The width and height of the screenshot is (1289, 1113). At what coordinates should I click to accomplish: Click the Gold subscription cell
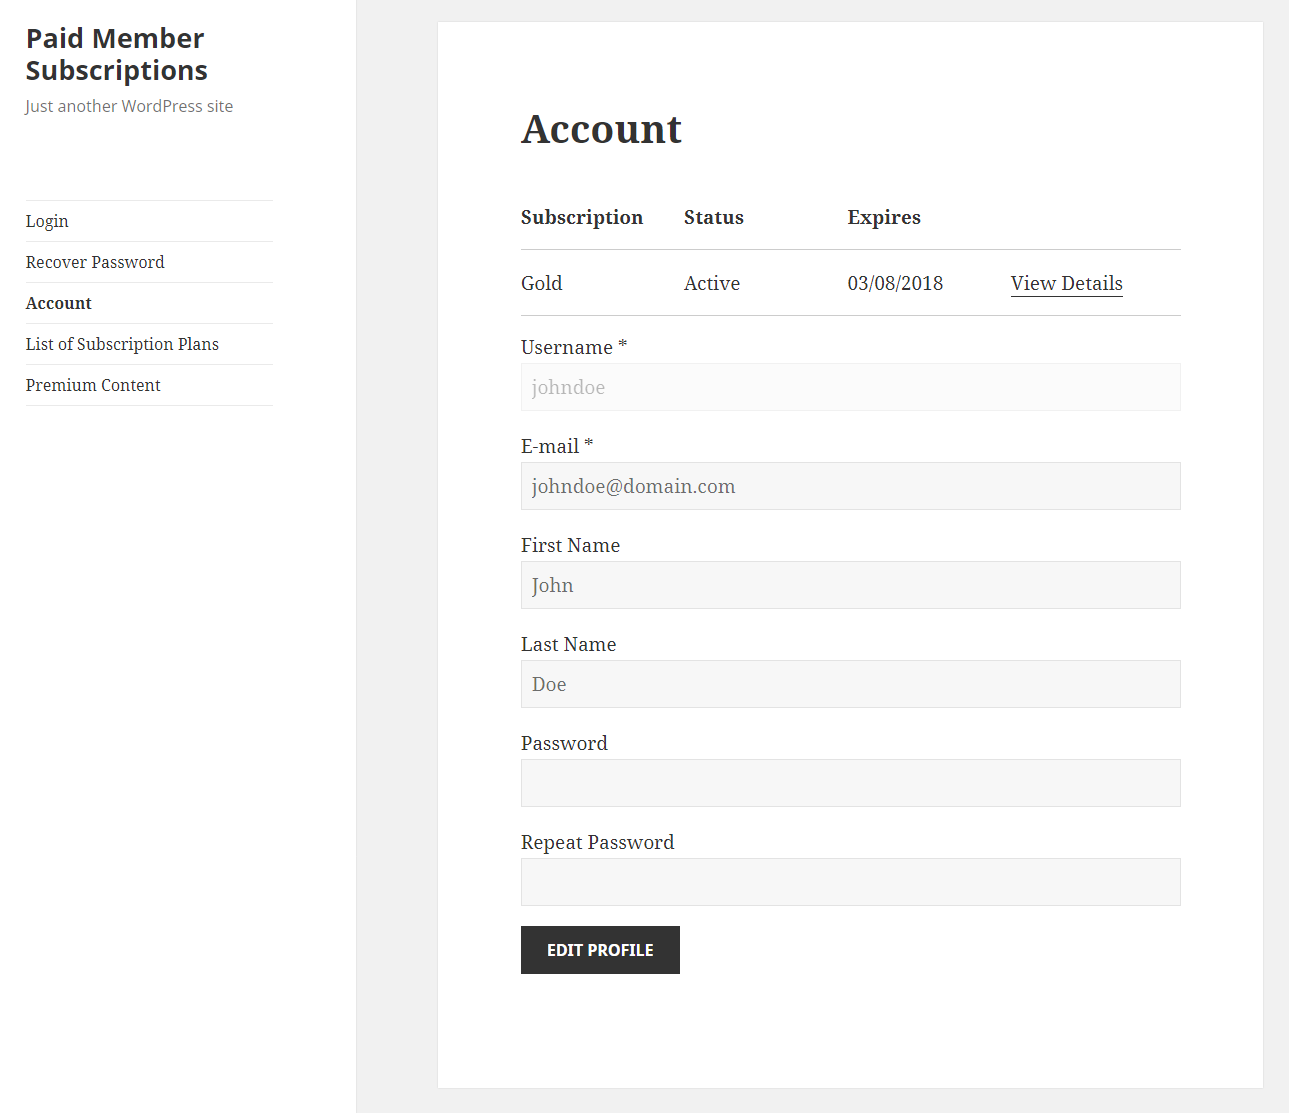coord(542,283)
